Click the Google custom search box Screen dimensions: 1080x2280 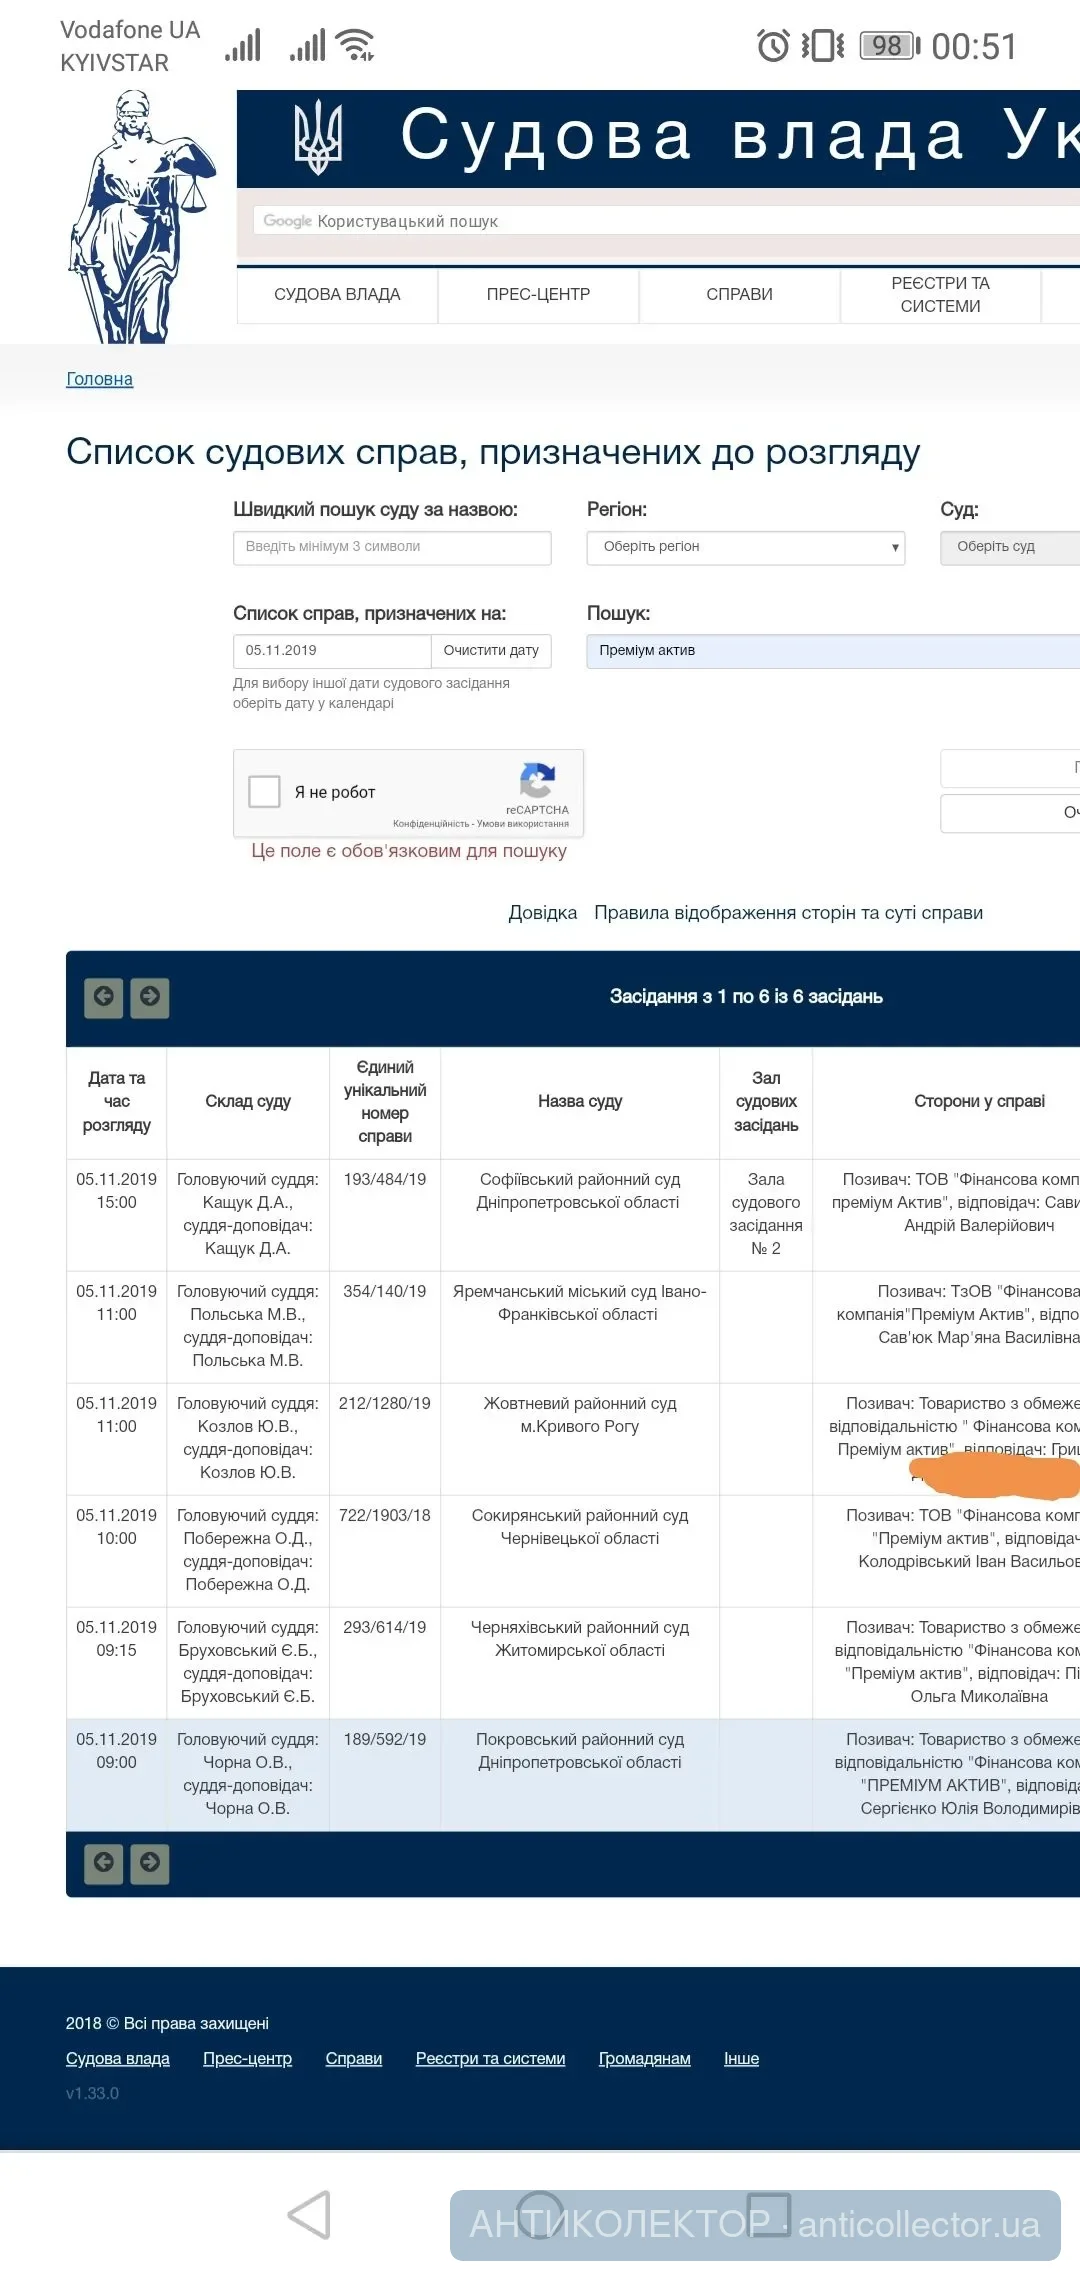660,221
